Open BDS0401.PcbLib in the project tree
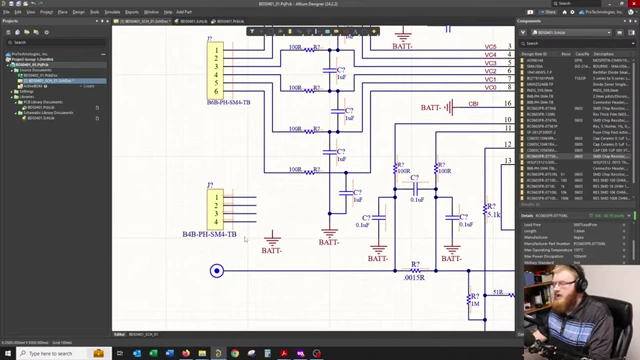The height and width of the screenshot is (360, 640). 38,107
